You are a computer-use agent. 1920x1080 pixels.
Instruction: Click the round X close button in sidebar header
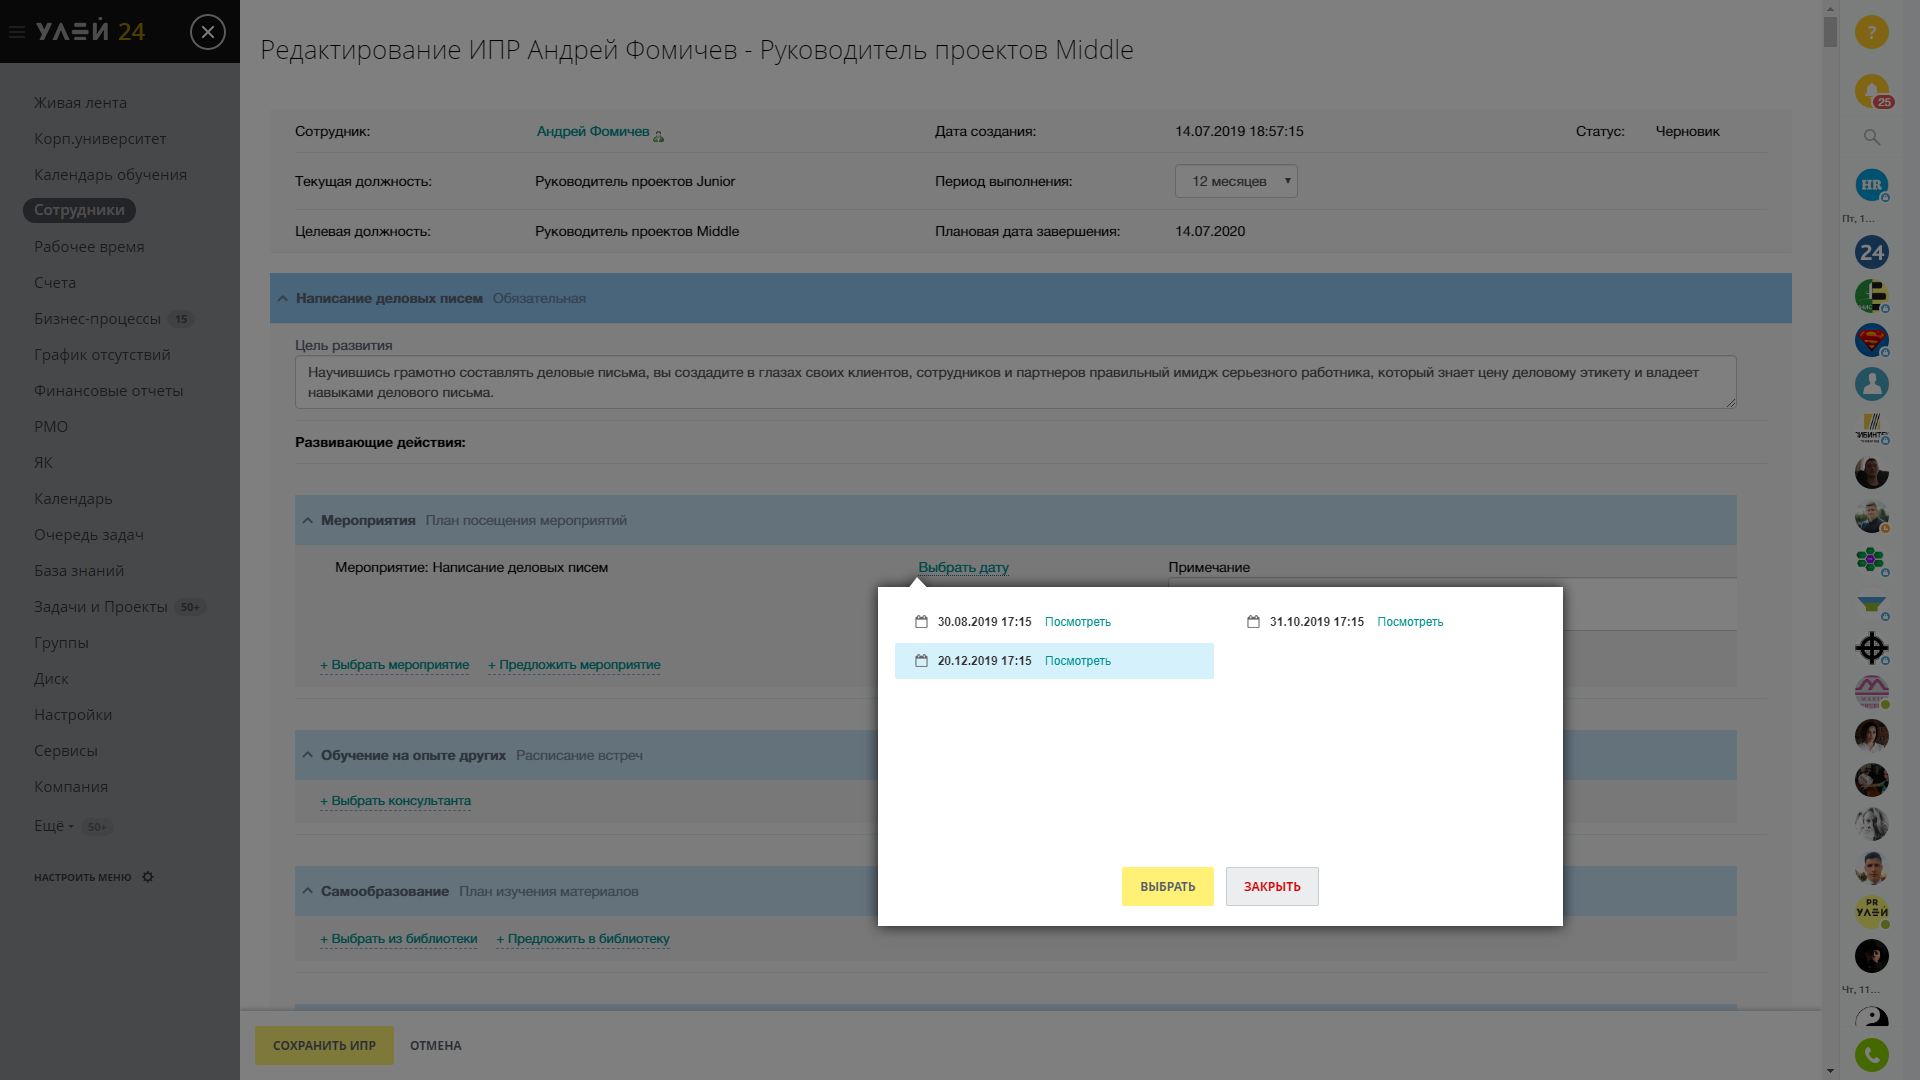coord(207,32)
